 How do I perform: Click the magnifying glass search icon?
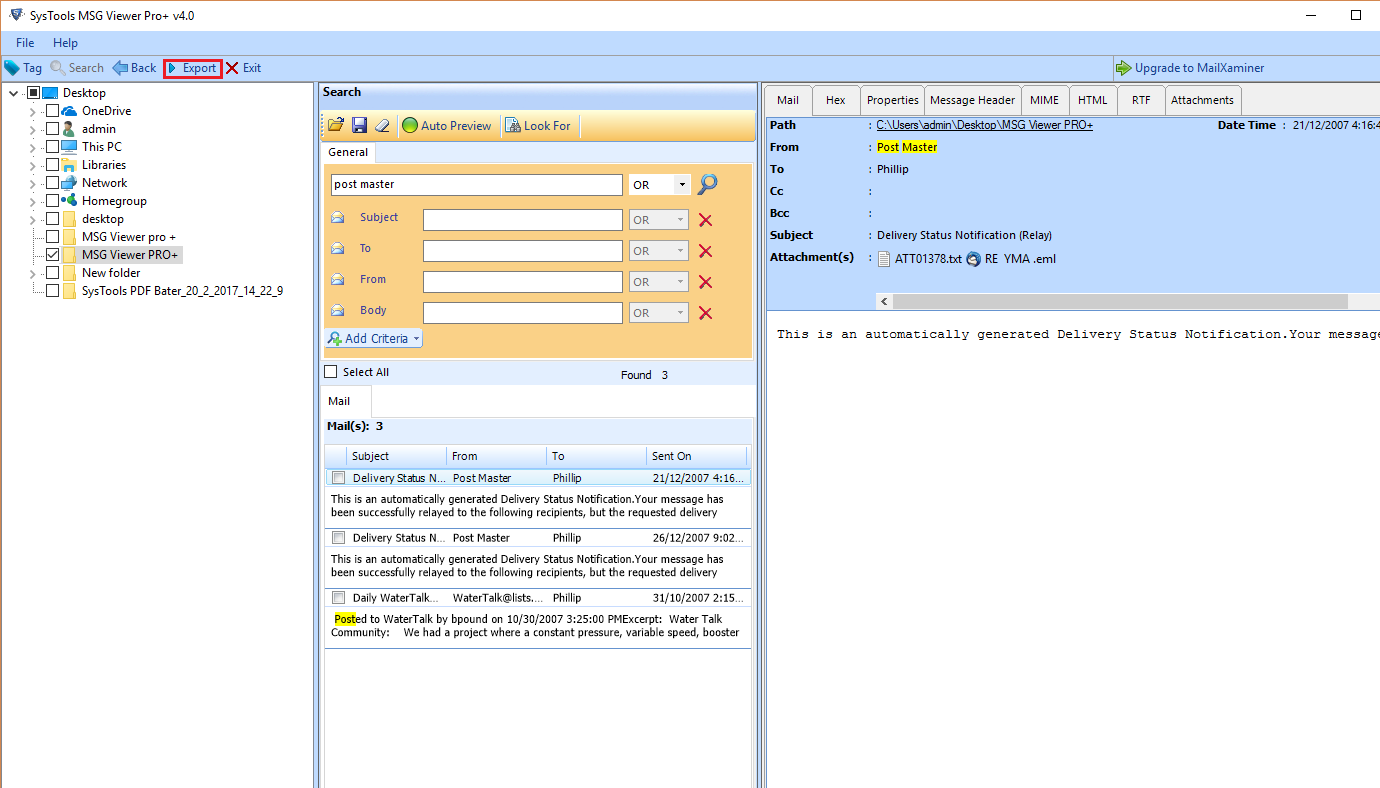point(708,184)
